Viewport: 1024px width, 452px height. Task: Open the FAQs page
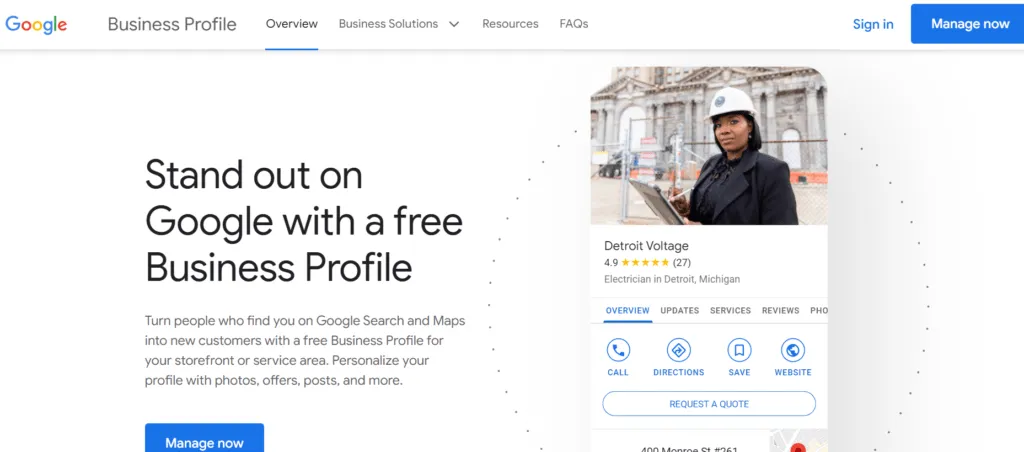pyautogui.click(x=573, y=24)
